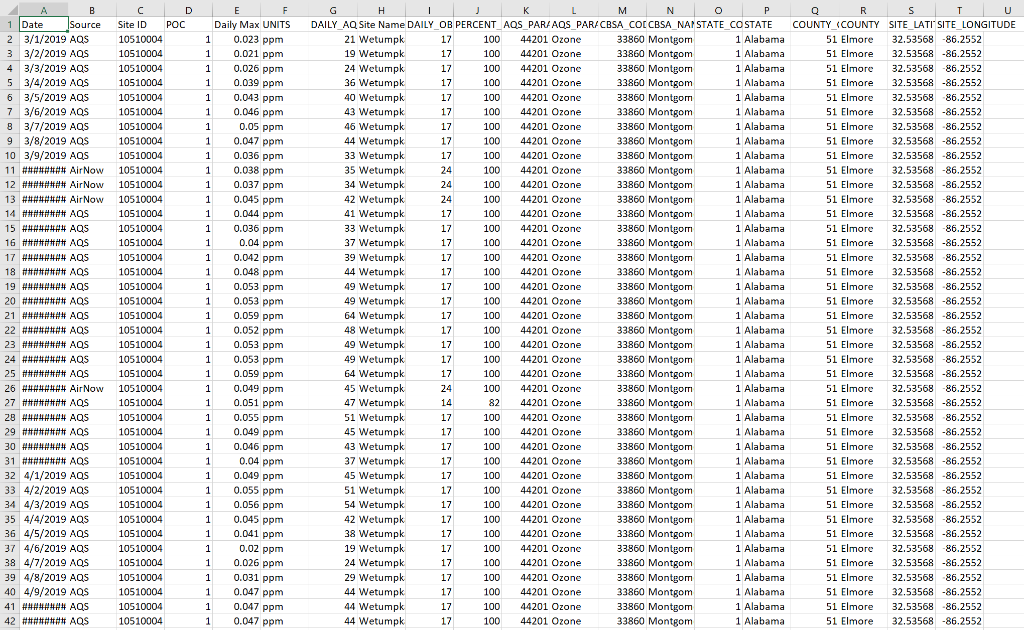Select the STATE column header P
Screen dimensions: 1024x630
[765, 10]
